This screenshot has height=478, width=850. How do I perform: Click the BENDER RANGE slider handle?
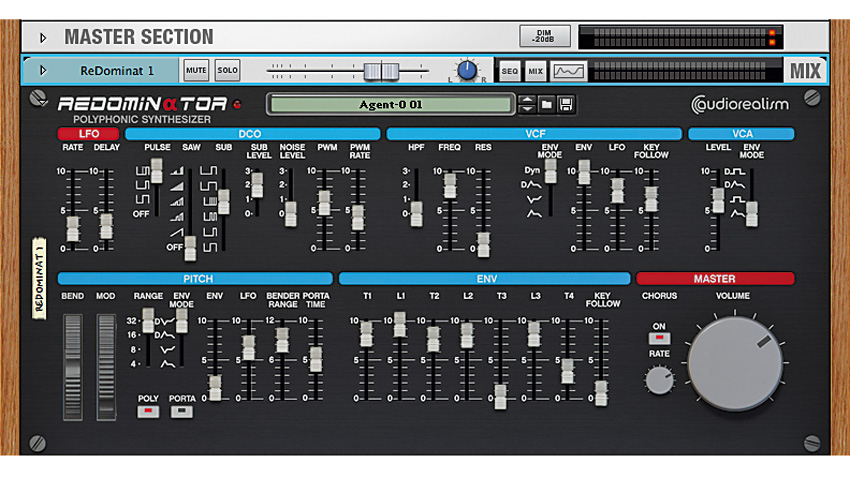(282, 340)
